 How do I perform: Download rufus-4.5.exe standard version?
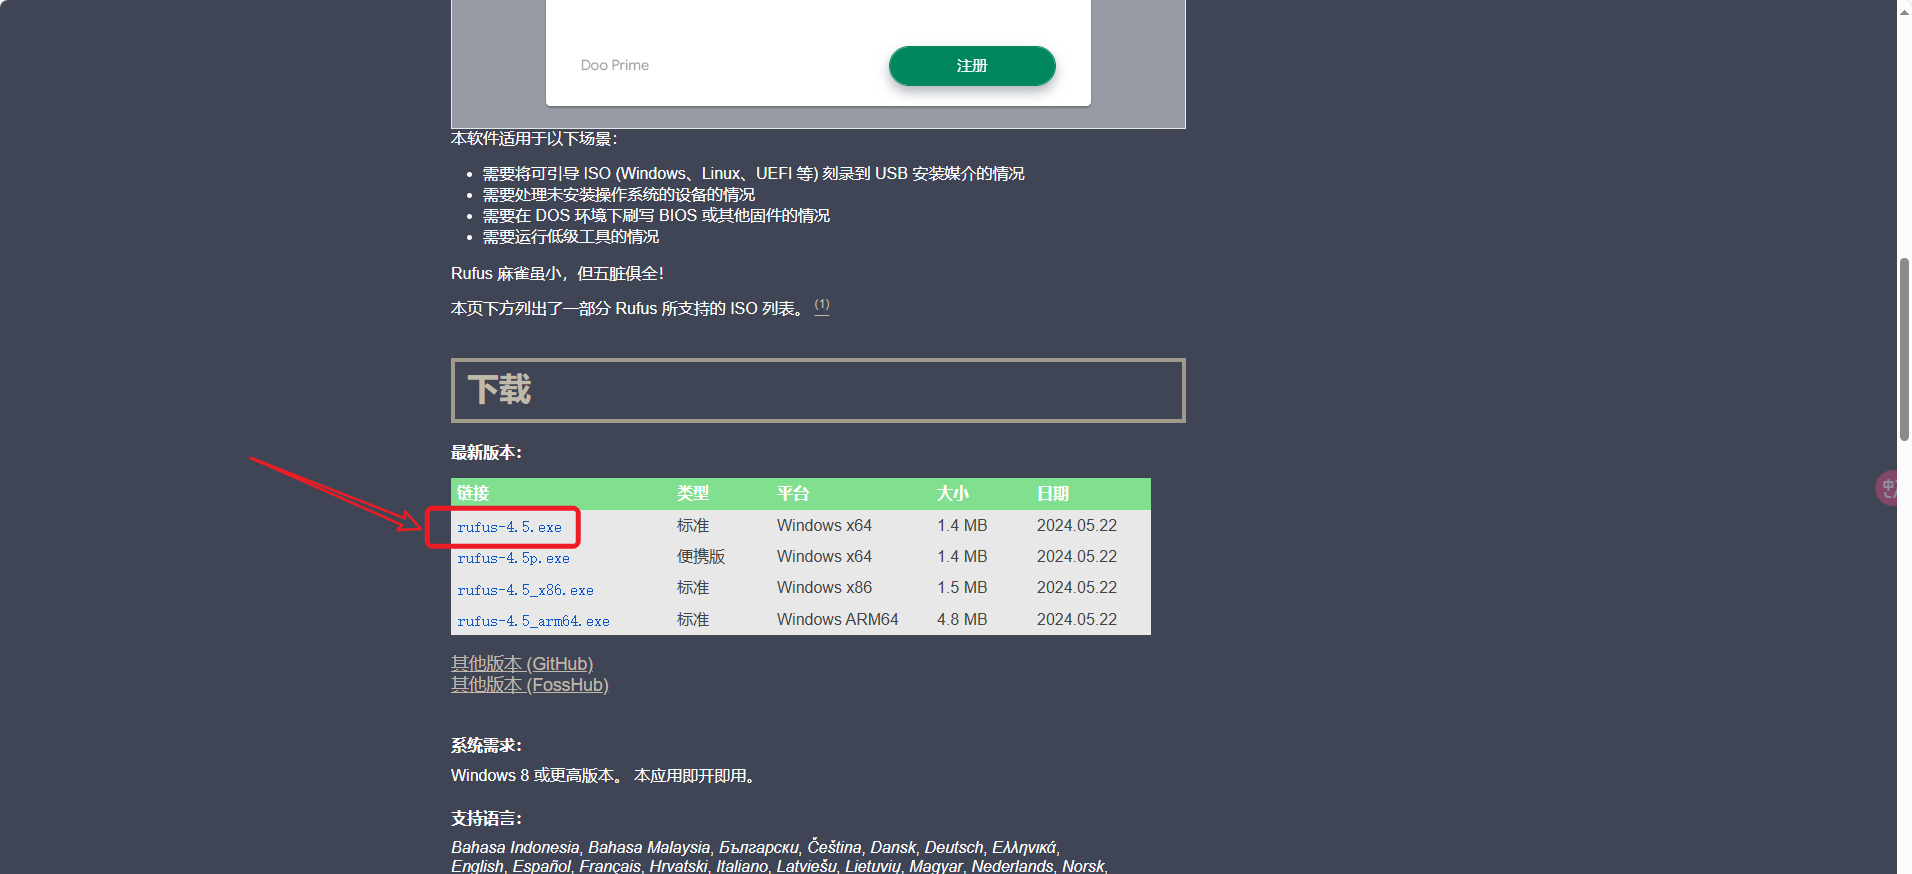510,527
